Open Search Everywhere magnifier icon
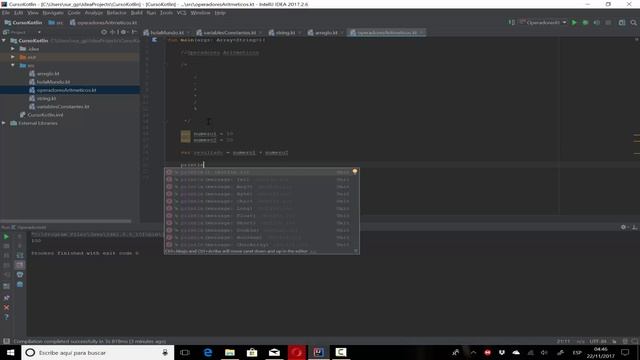The image size is (640, 360). click(x=633, y=23)
